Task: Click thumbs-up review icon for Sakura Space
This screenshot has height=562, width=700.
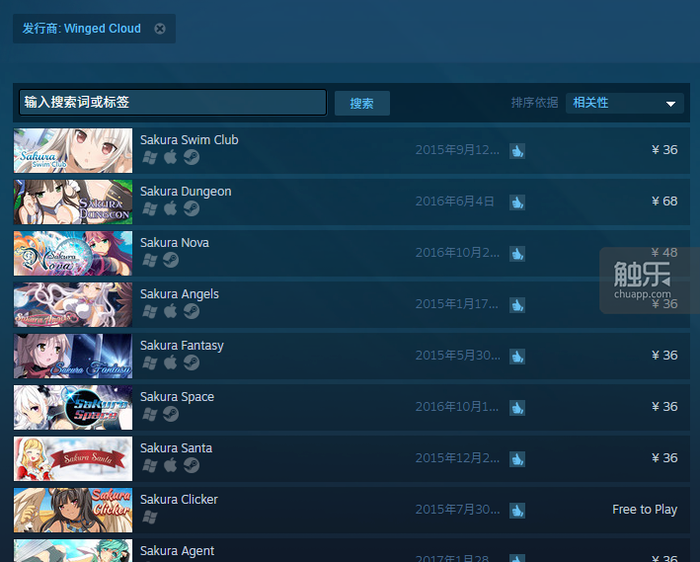Action: (517, 408)
